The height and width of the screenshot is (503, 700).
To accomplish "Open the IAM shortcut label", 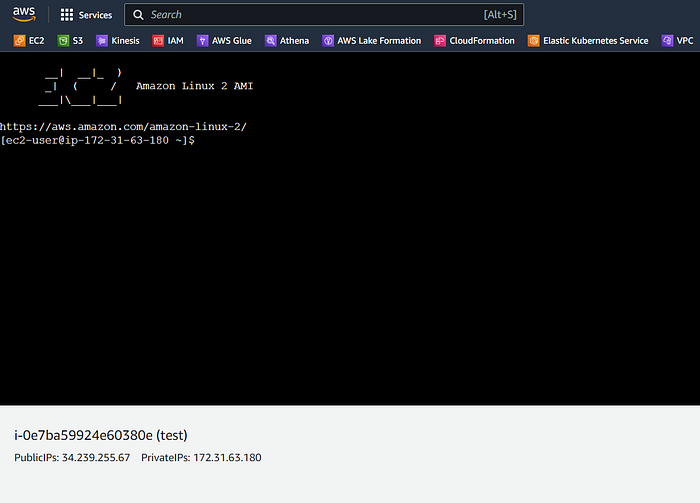I will point(175,41).
